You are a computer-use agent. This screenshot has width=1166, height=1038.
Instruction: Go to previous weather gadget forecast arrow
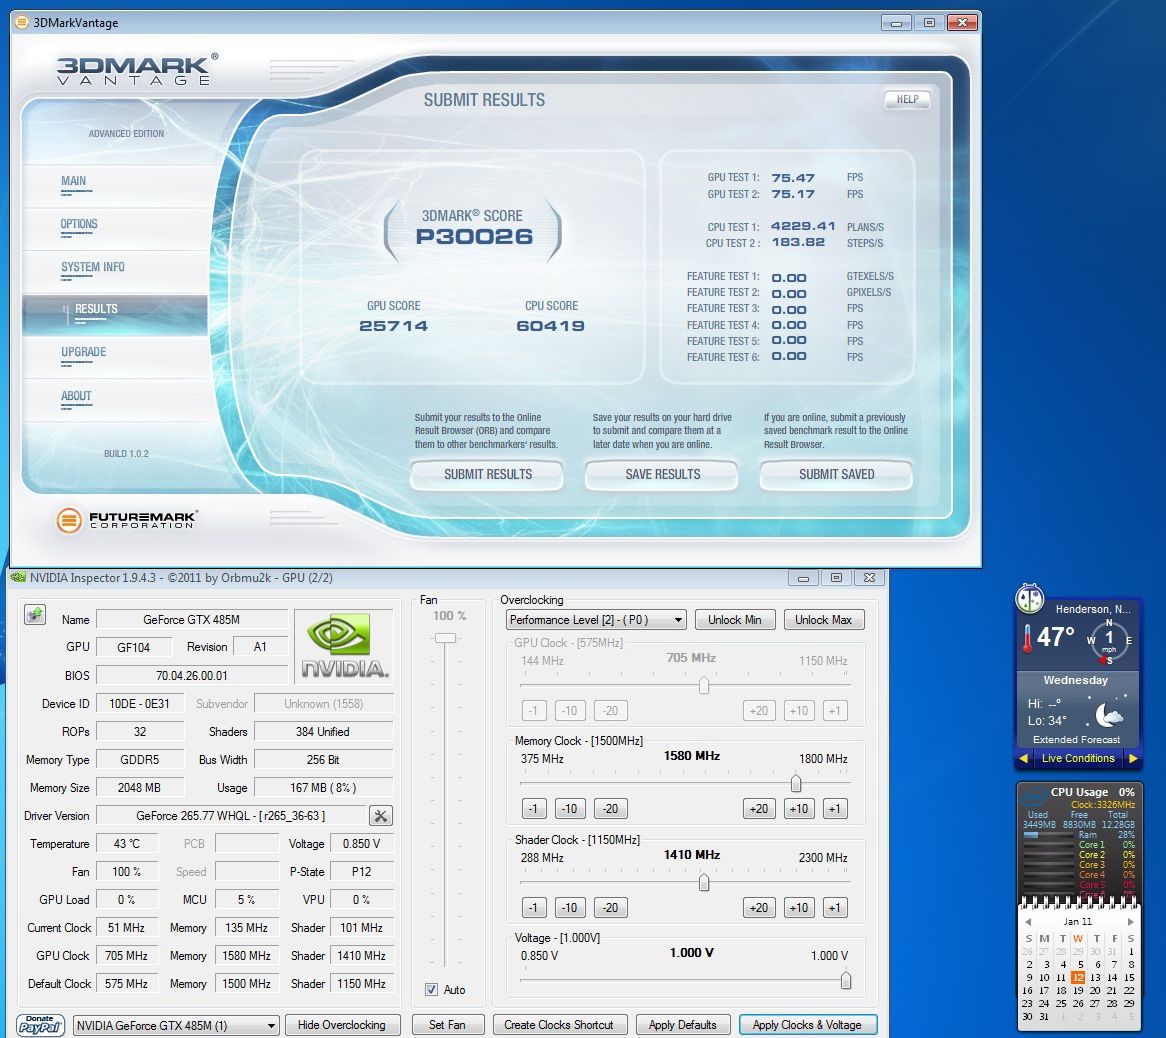(1023, 759)
